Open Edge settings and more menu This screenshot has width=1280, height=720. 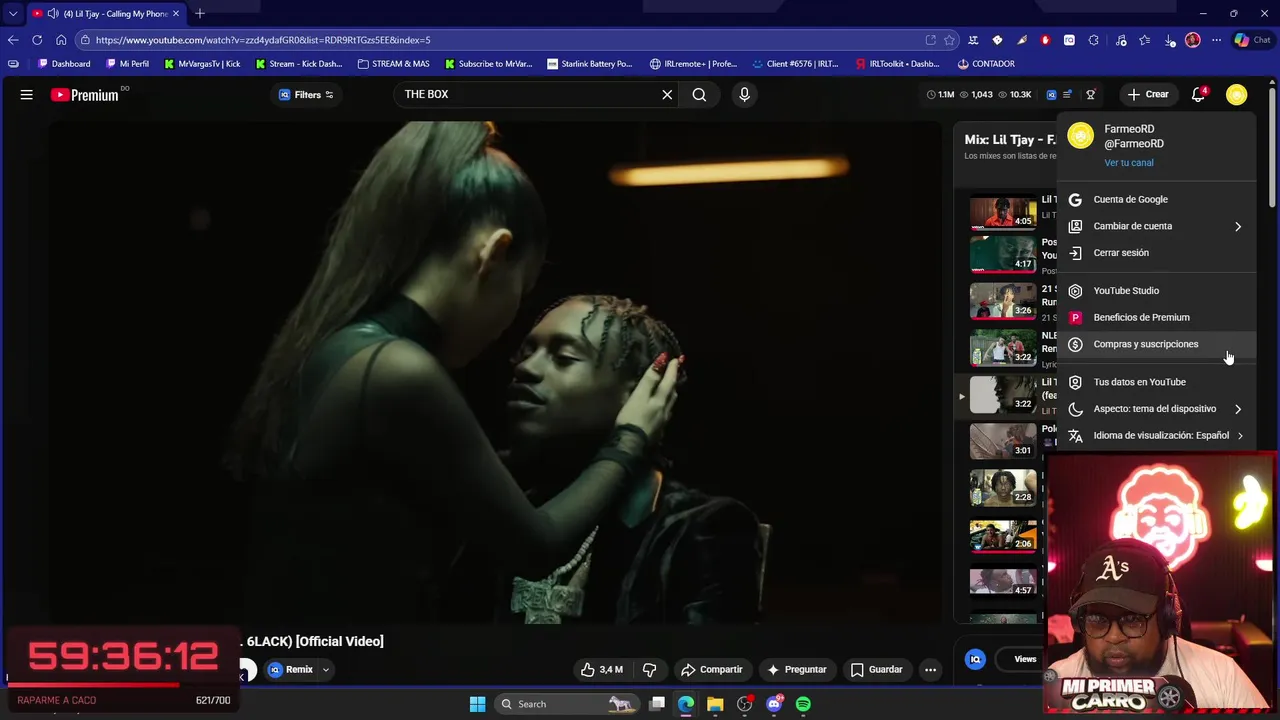click(1216, 40)
